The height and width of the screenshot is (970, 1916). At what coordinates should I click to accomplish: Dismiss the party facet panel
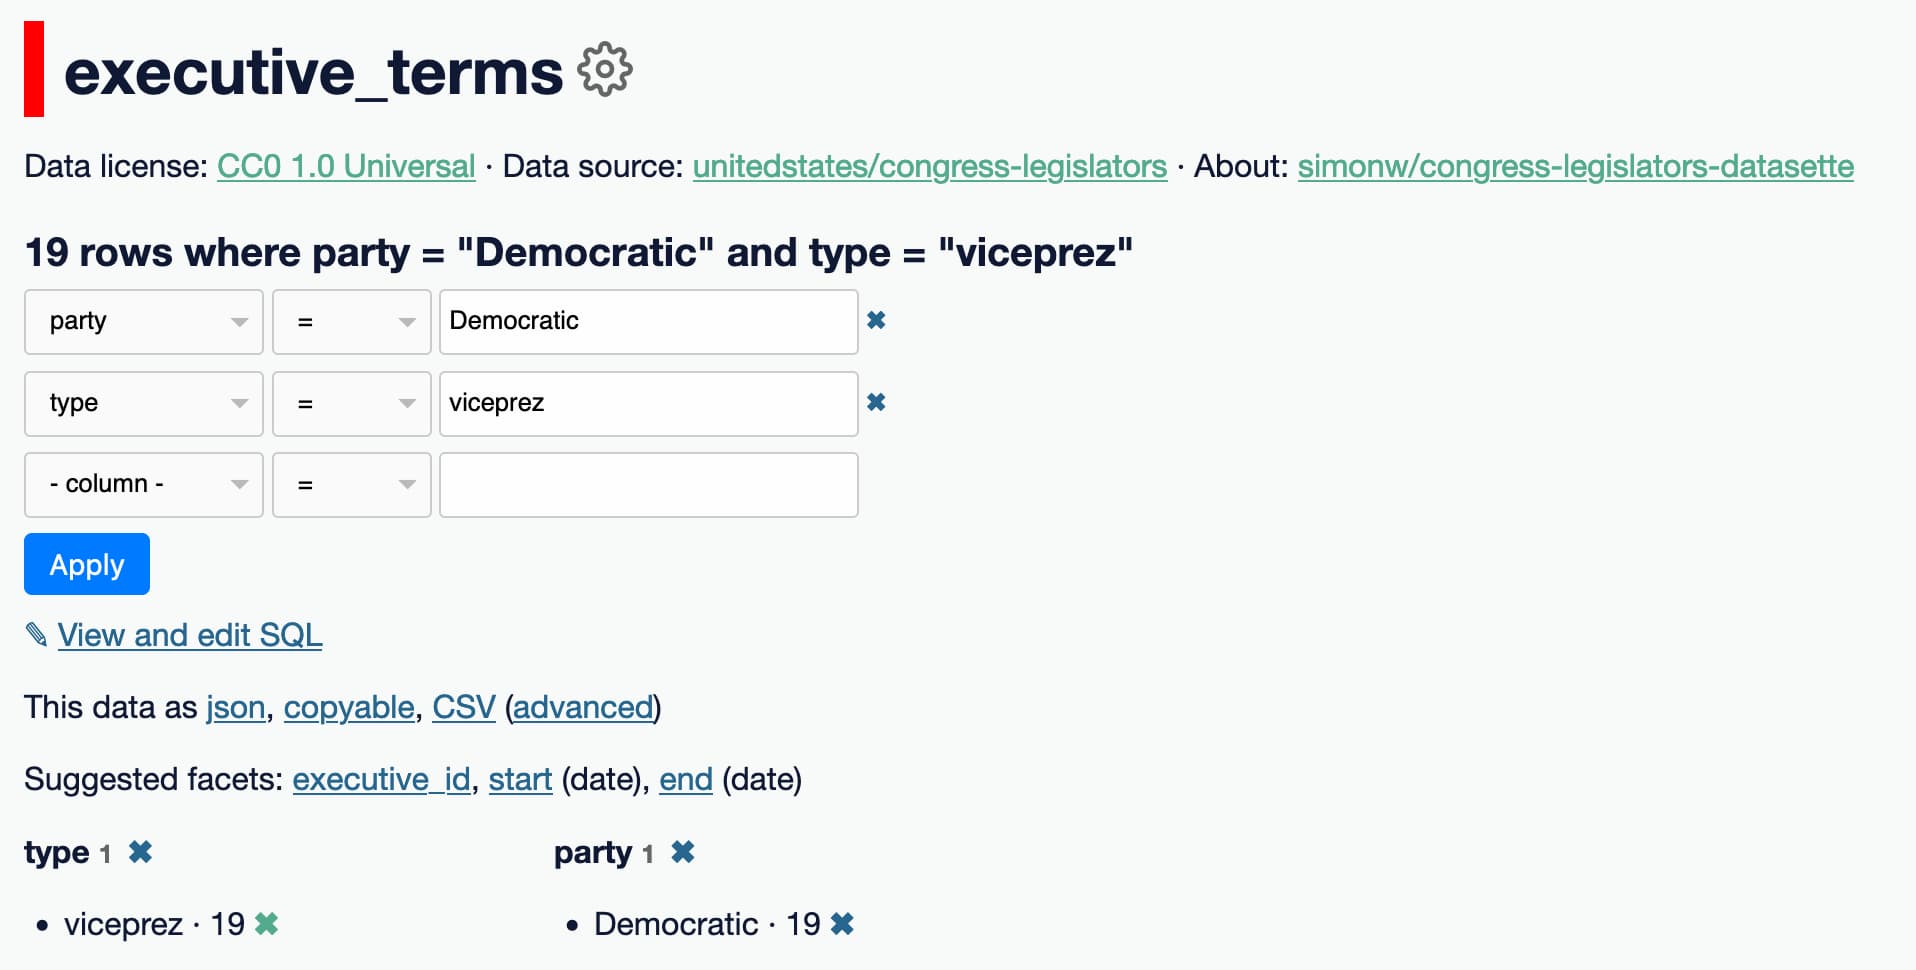click(x=685, y=852)
